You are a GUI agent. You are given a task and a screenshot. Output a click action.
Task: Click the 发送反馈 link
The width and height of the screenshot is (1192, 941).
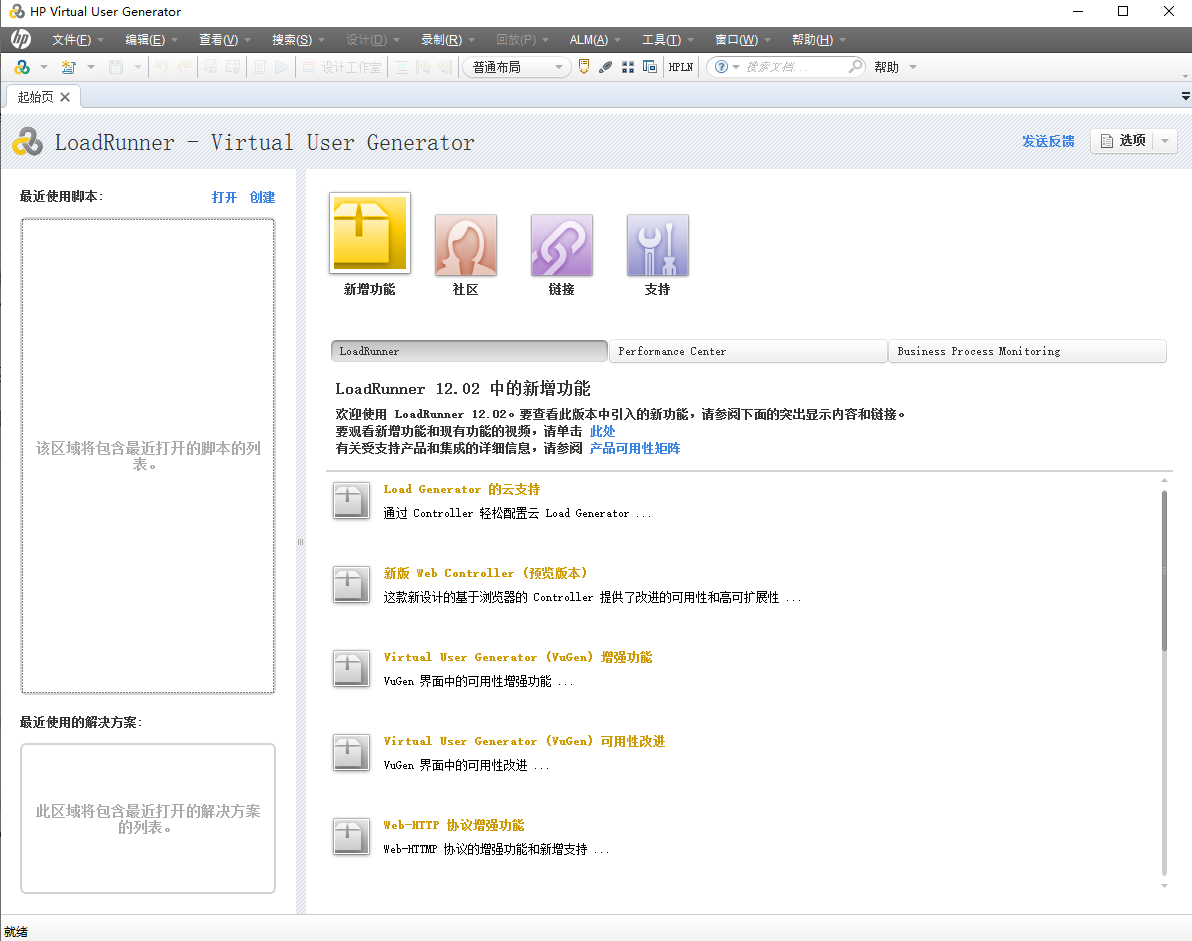coord(1048,141)
